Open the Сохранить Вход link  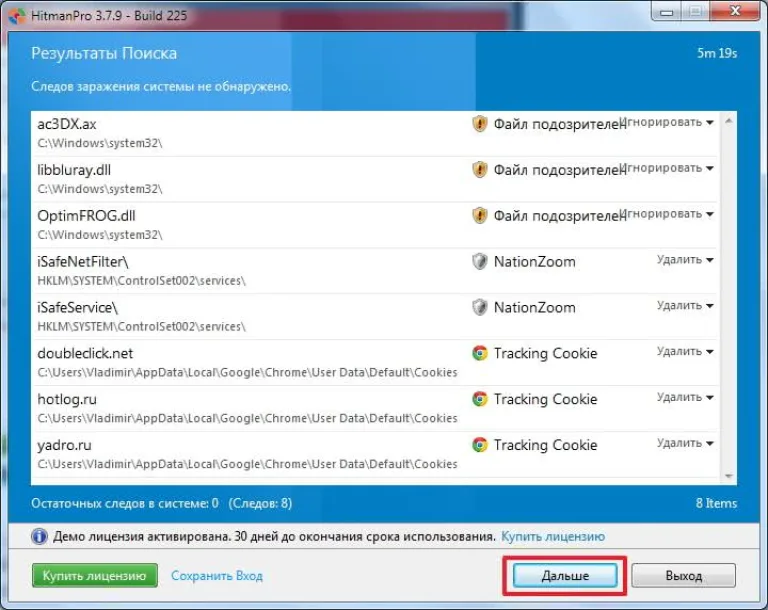coord(216,576)
